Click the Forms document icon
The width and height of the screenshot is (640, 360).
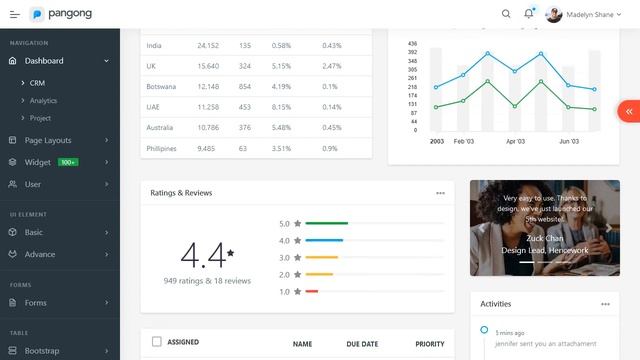tap(13, 302)
